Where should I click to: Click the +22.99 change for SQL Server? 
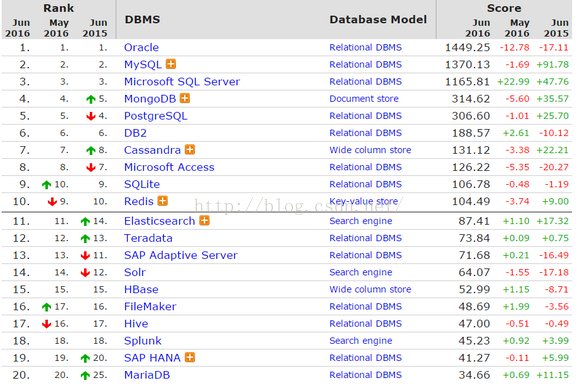pos(513,82)
